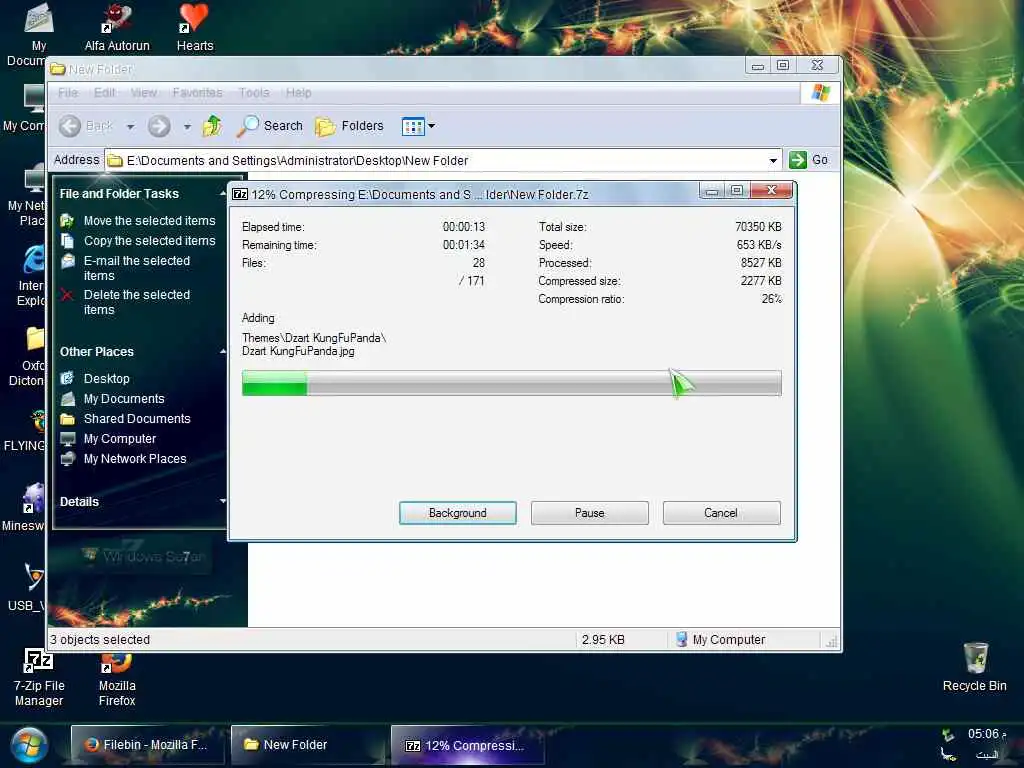Toggle the Folders pane in Explorer
Image resolution: width=1024 pixels, height=768 pixels.
tap(349, 126)
